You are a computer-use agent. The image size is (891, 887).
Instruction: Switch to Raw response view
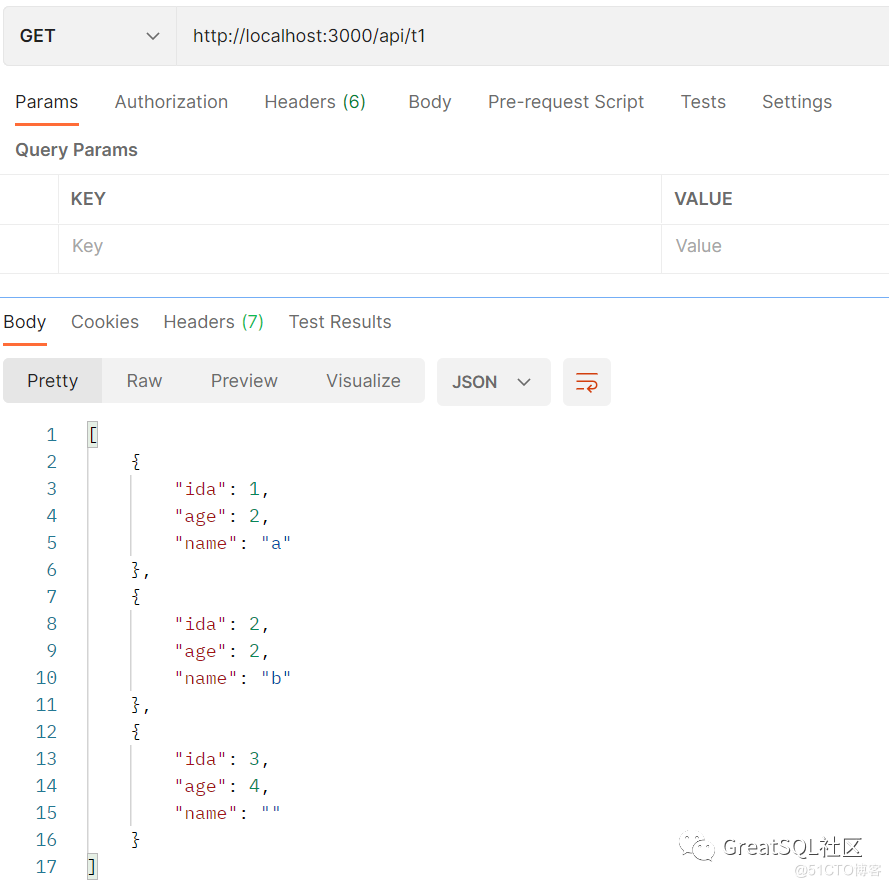144,381
